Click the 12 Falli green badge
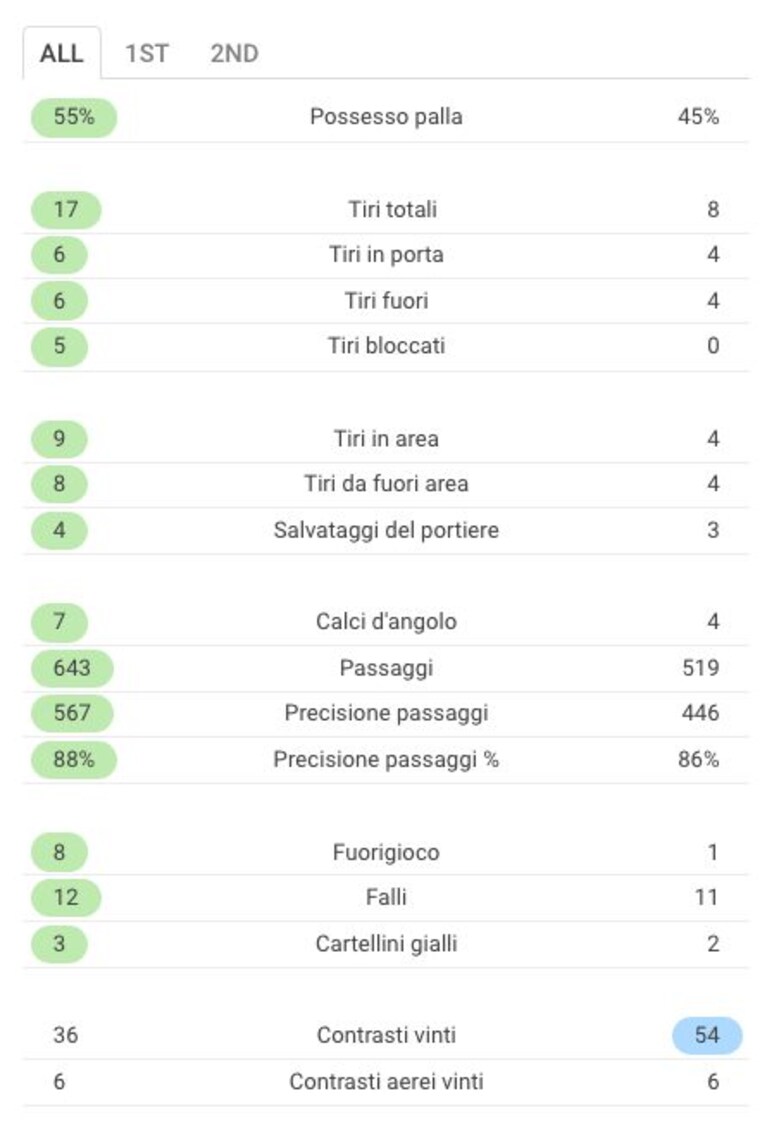This screenshot has height=1122, width=767. [x=66, y=897]
